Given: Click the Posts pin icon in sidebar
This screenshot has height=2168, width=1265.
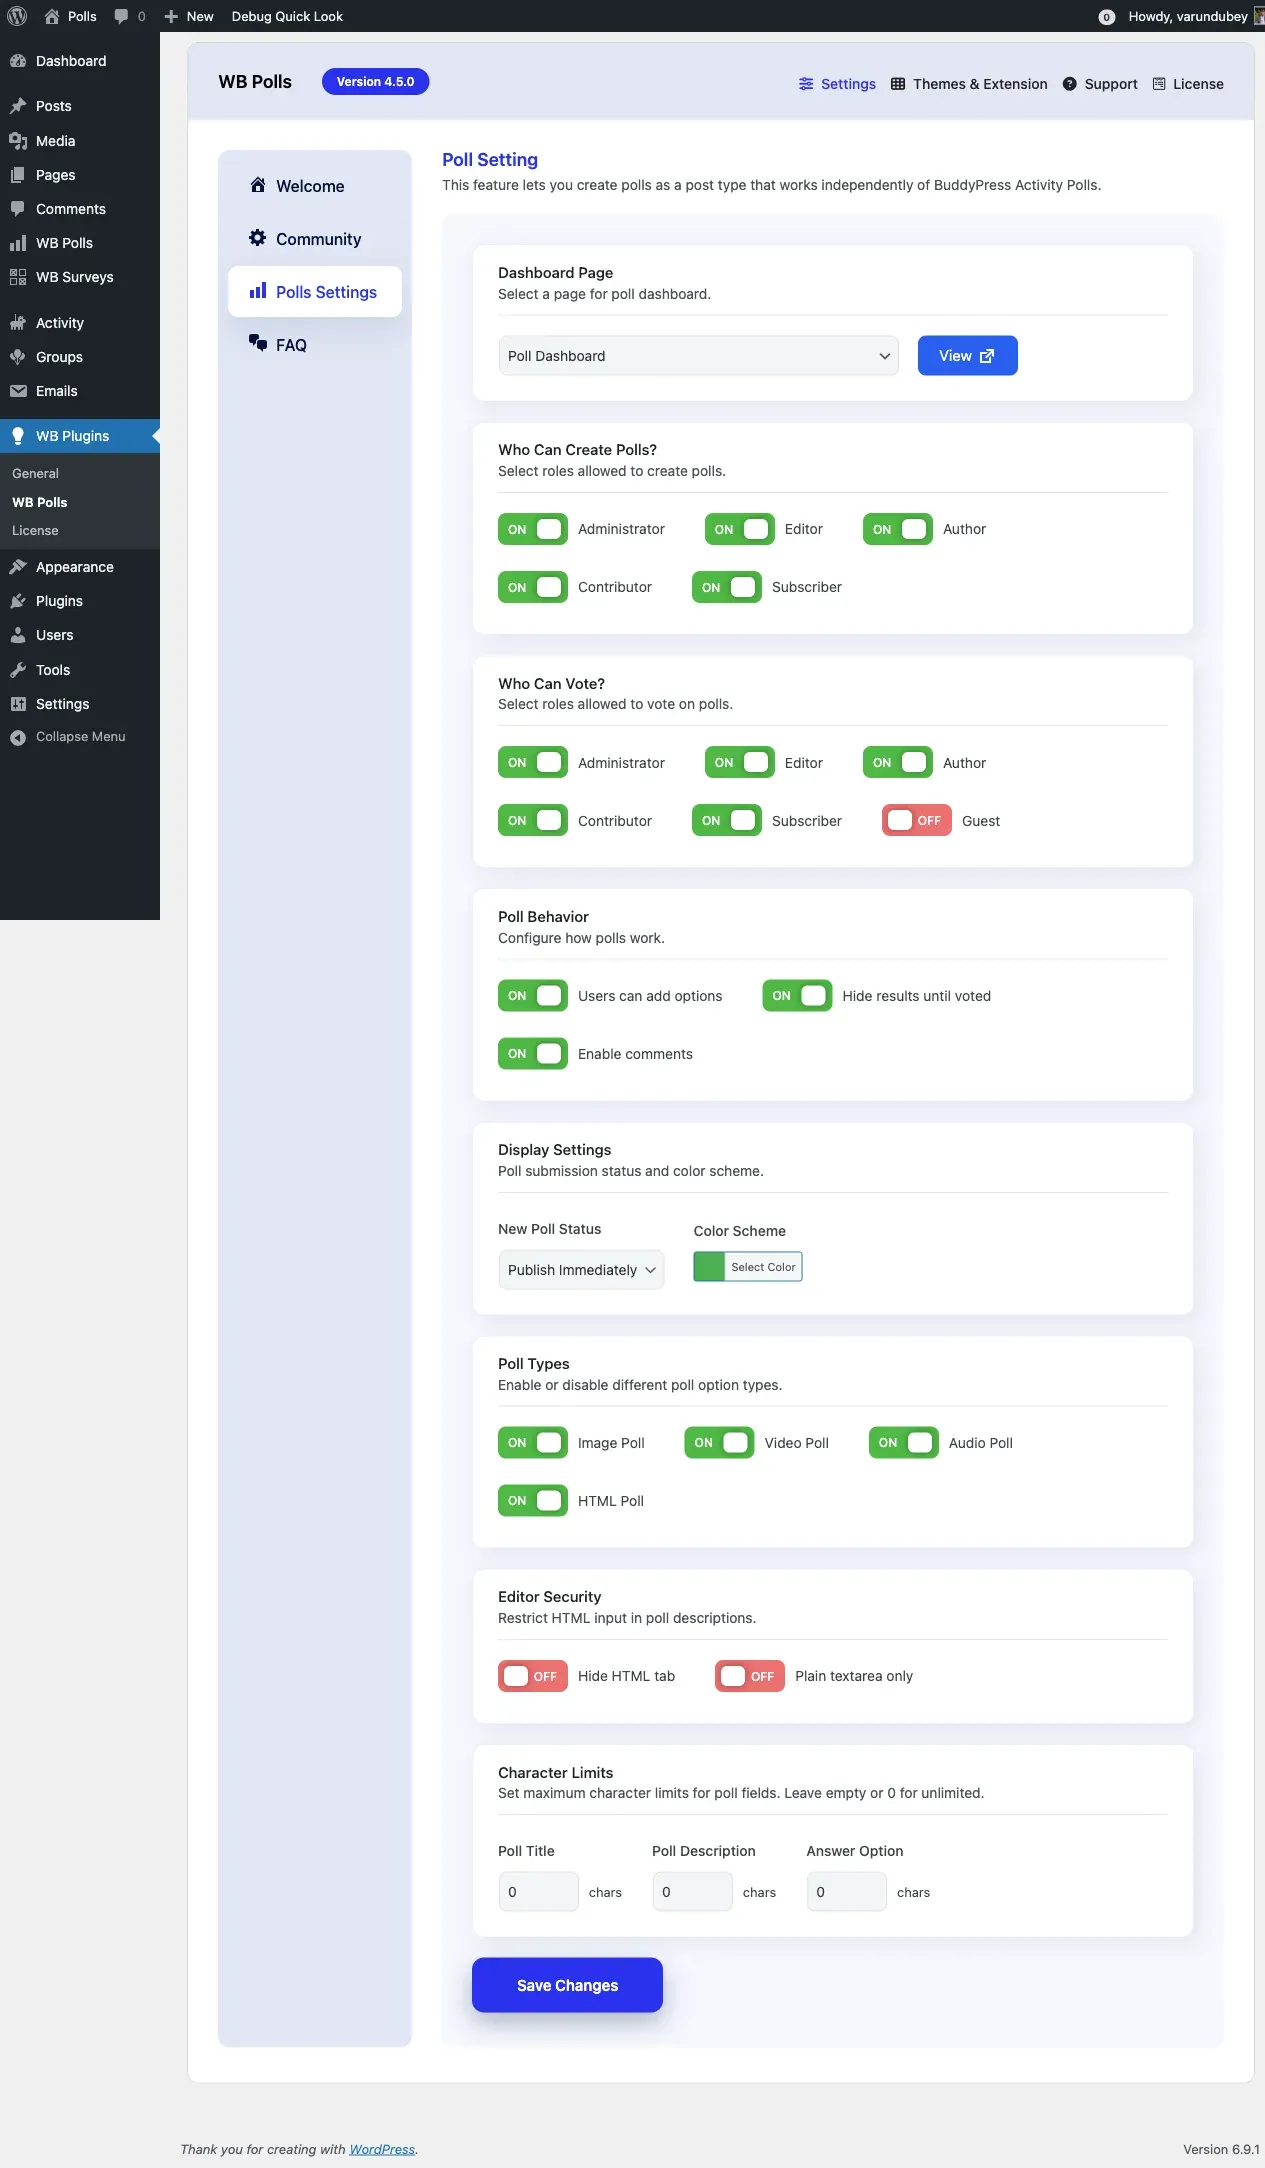Looking at the screenshot, I should (x=18, y=106).
